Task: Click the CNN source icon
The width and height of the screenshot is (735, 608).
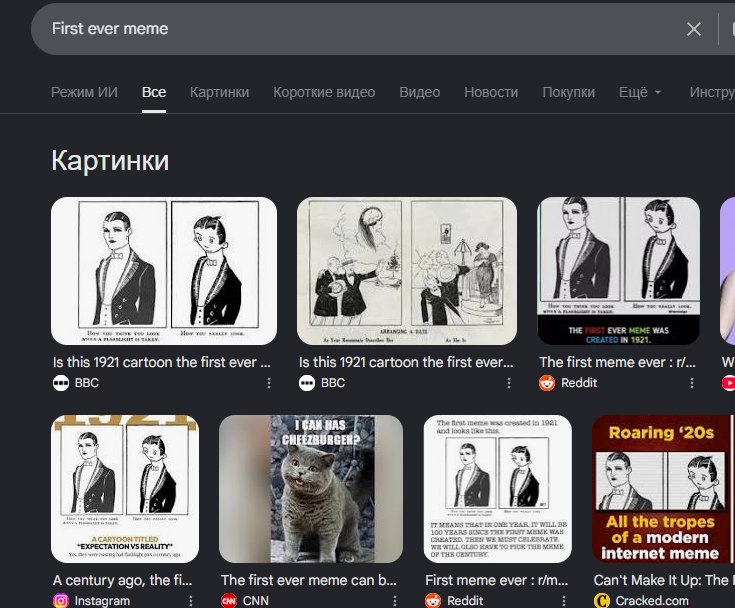Action: pos(229,600)
